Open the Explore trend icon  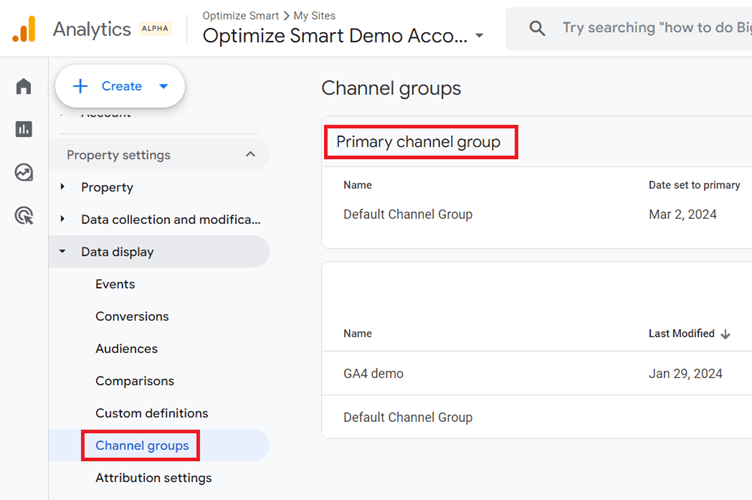click(24, 172)
